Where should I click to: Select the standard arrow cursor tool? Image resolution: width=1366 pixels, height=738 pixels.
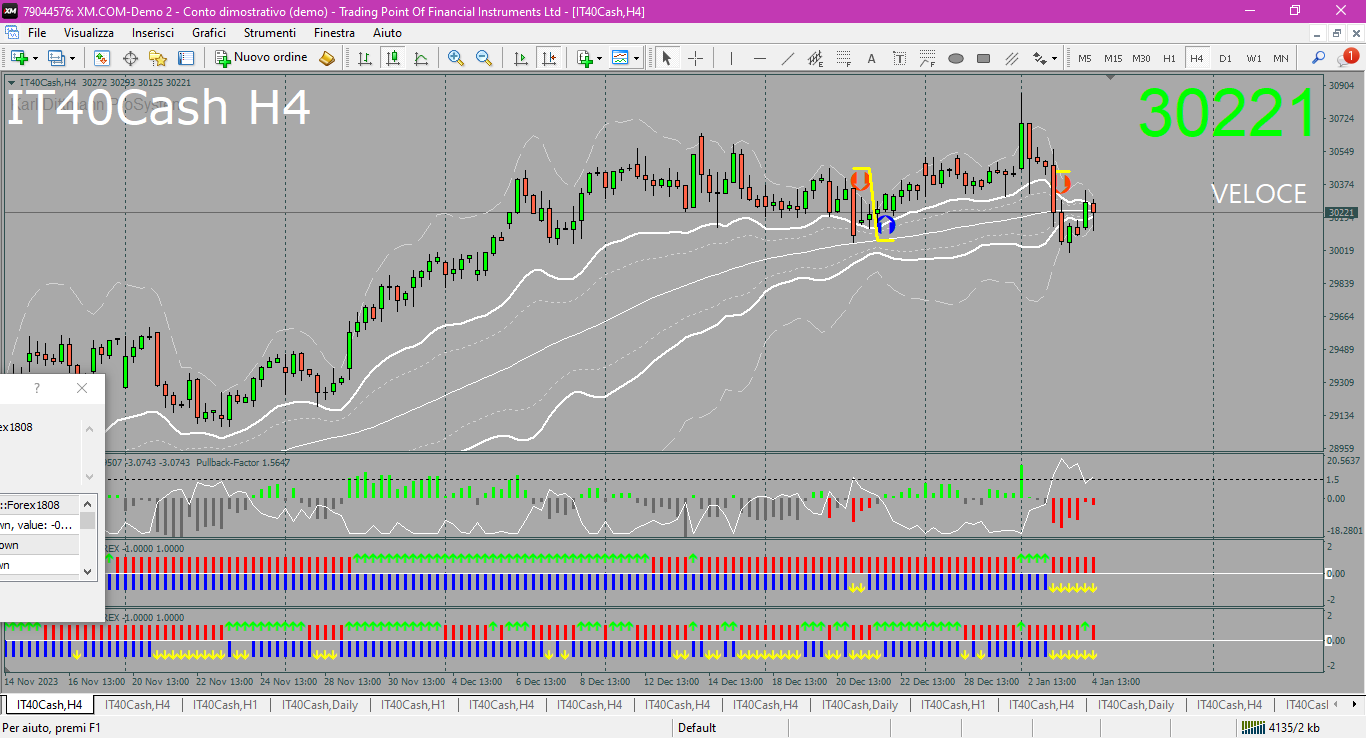(x=667, y=58)
